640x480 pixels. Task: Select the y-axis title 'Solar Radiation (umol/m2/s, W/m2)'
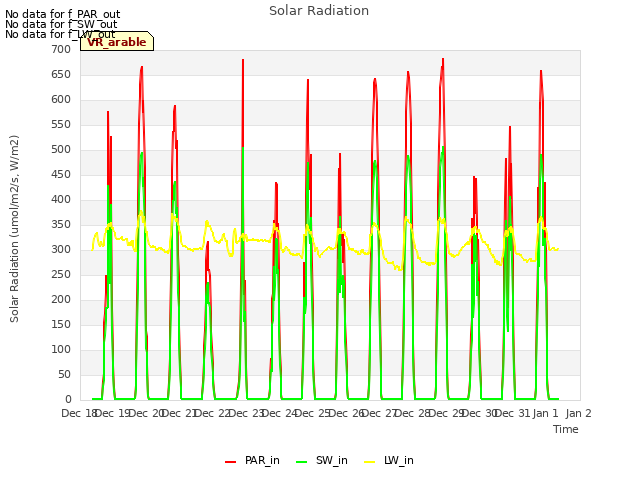coord(14,229)
